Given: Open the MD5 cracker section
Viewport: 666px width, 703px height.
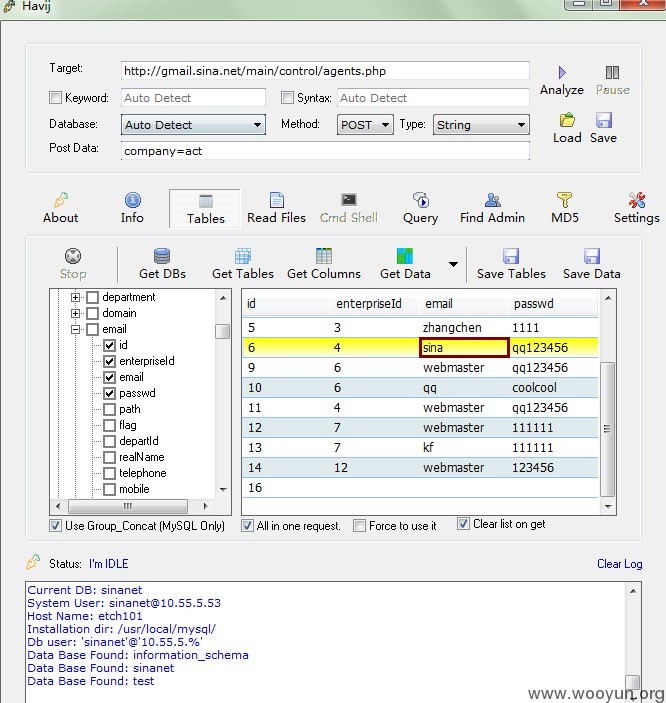Looking at the screenshot, I should click(565, 208).
